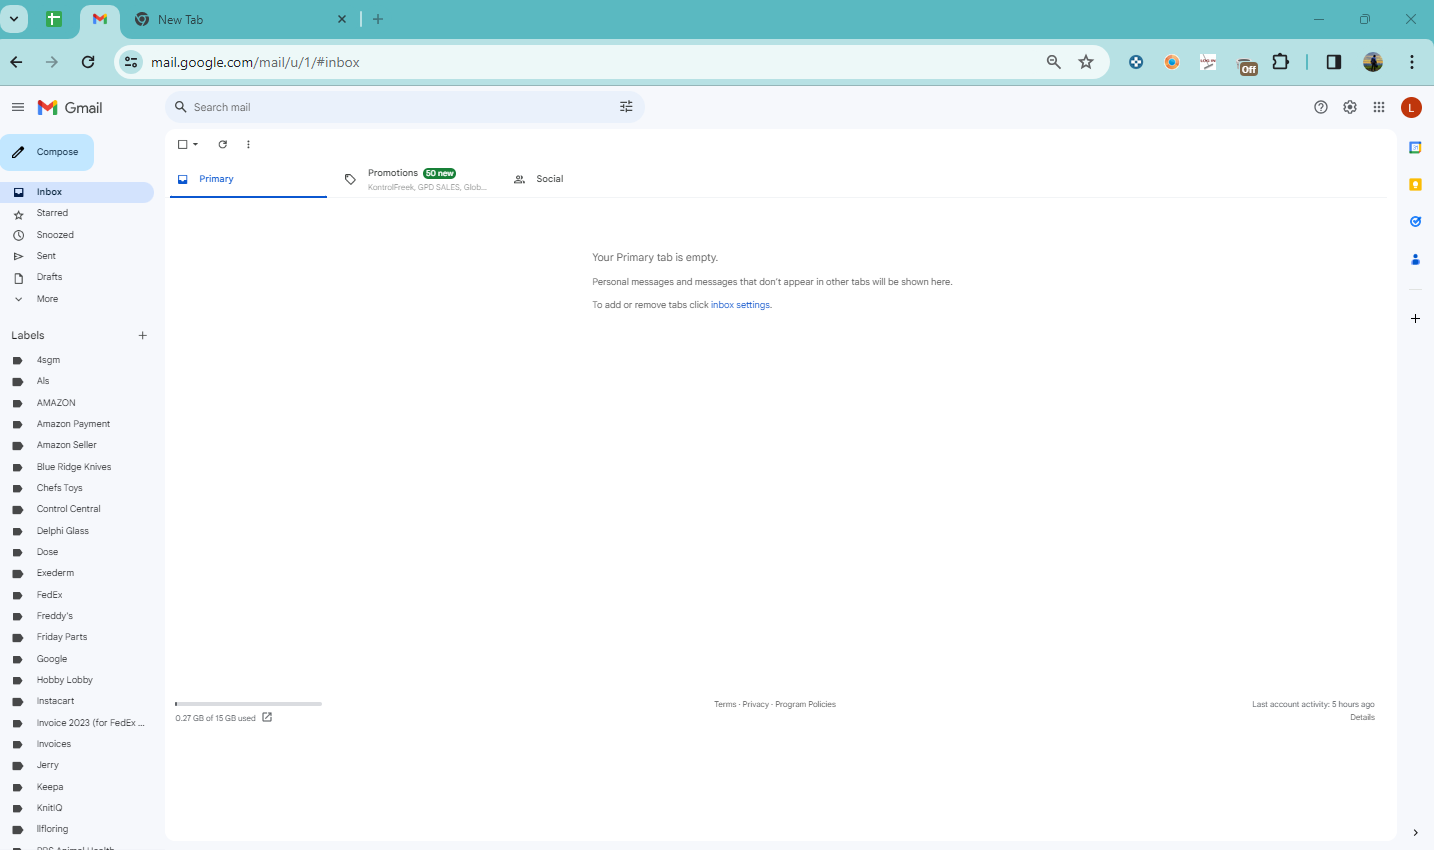Switch to the pinned Sheets tab
This screenshot has height=850, width=1434.
(54, 19)
